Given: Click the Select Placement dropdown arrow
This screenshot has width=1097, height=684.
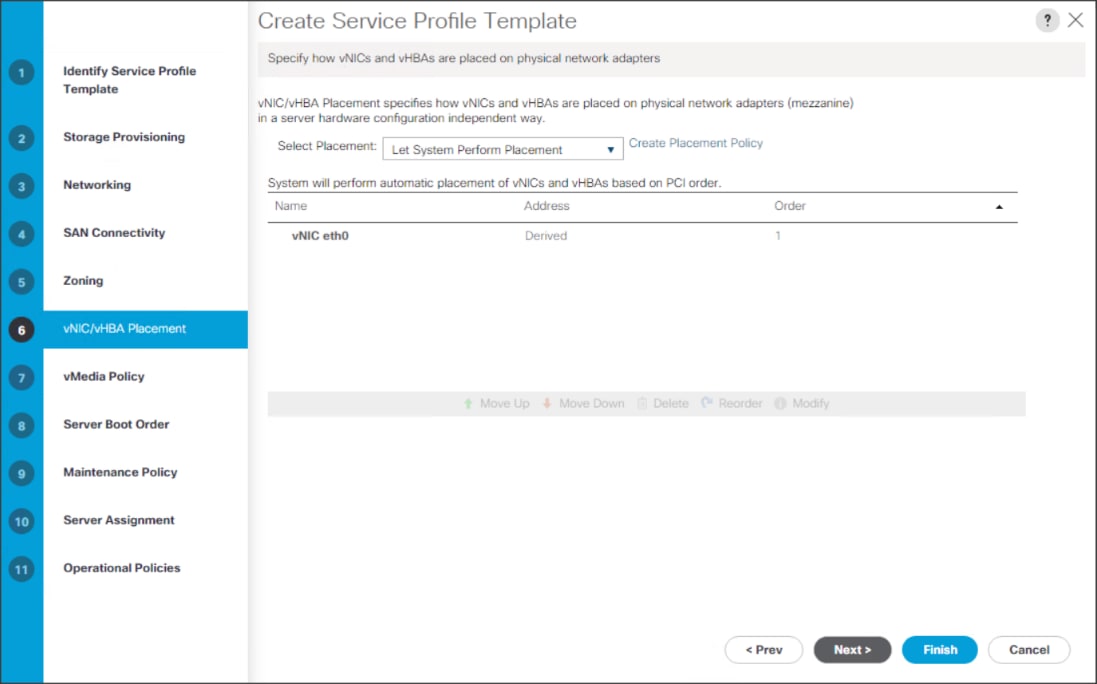Looking at the screenshot, I should pyautogui.click(x=610, y=148).
